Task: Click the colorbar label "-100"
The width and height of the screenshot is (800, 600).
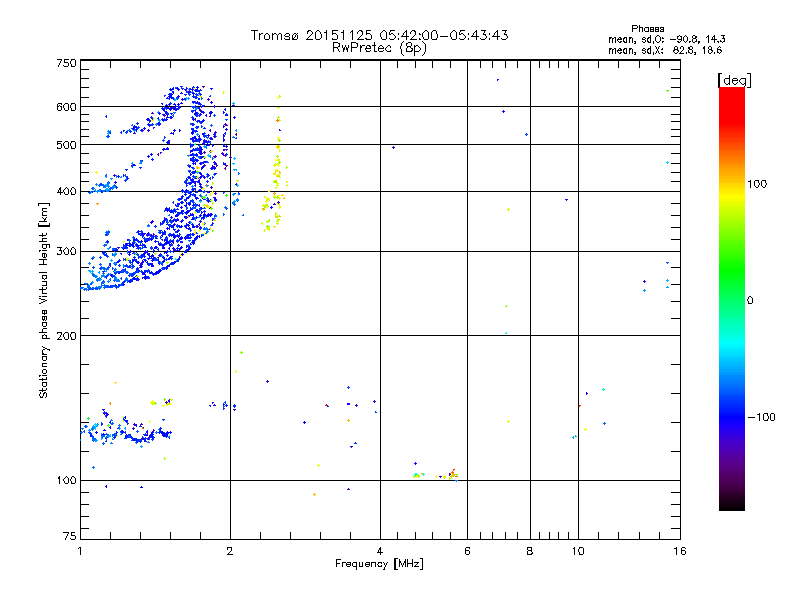Action: (761, 417)
